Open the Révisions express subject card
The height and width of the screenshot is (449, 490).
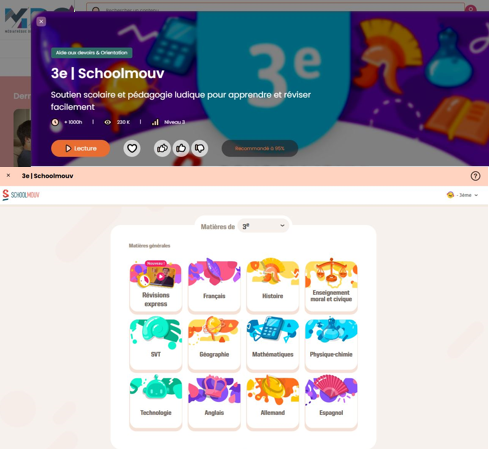pos(156,286)
